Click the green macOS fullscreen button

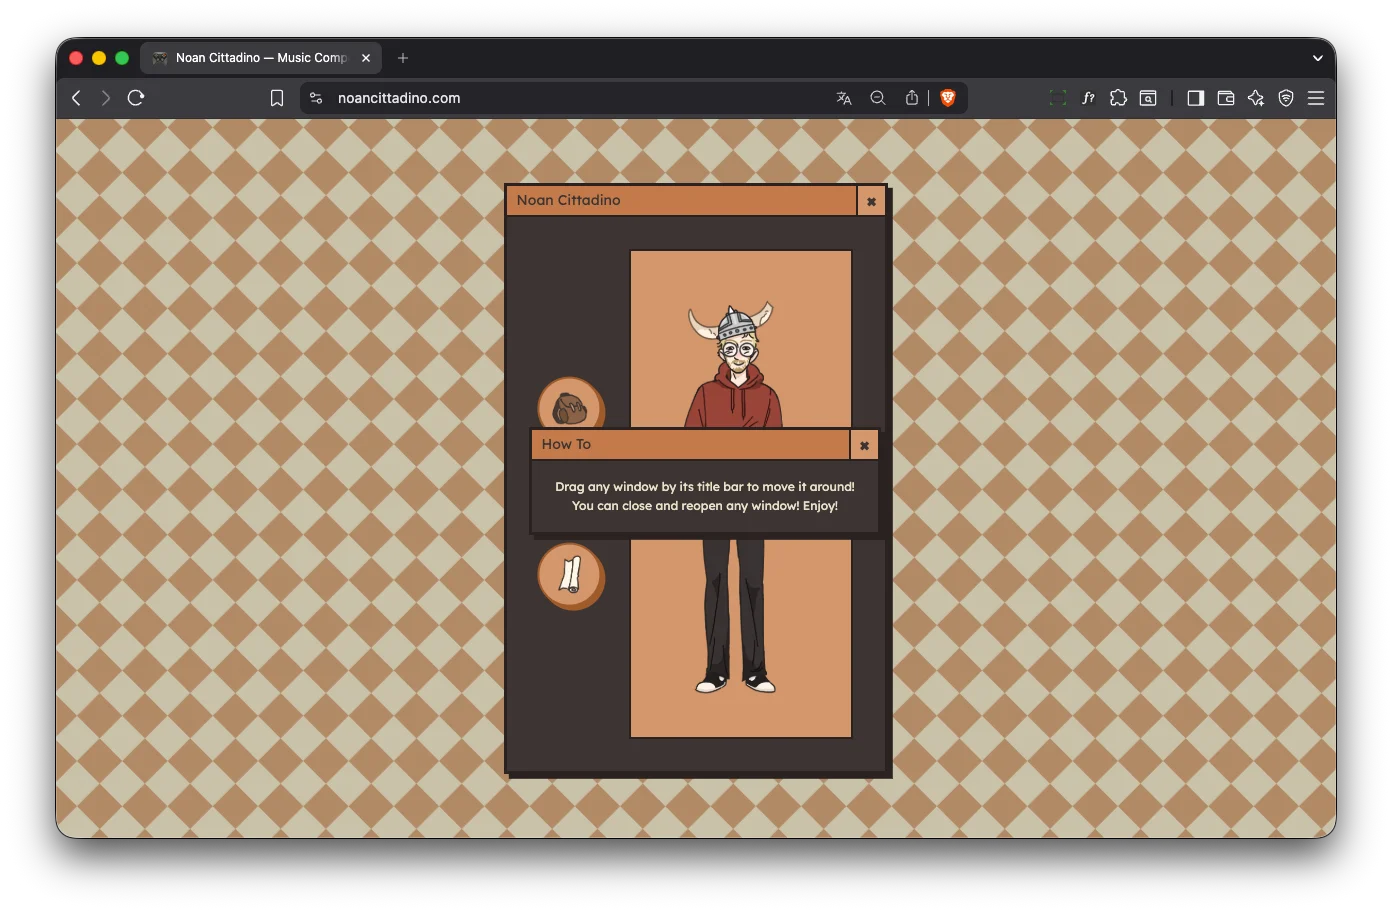122,58
